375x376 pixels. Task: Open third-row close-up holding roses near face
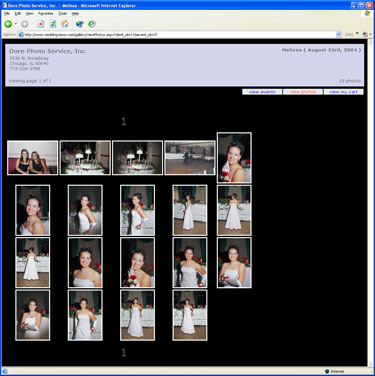pos(137,263)
